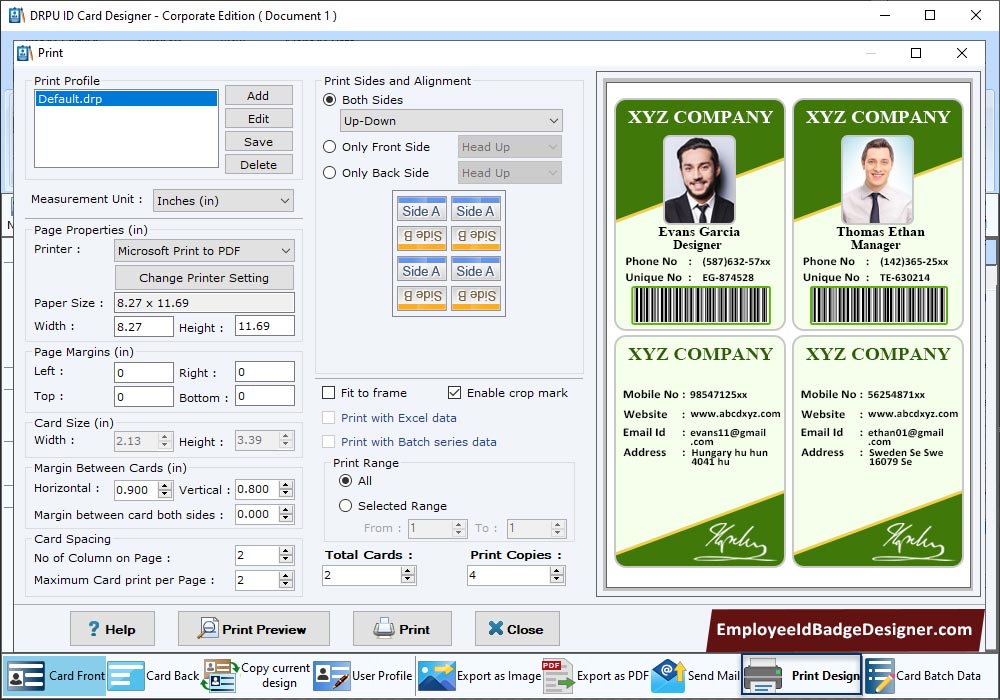
Task: Open Only Front Side Head Up dropdown
Action: pos(510,147)
